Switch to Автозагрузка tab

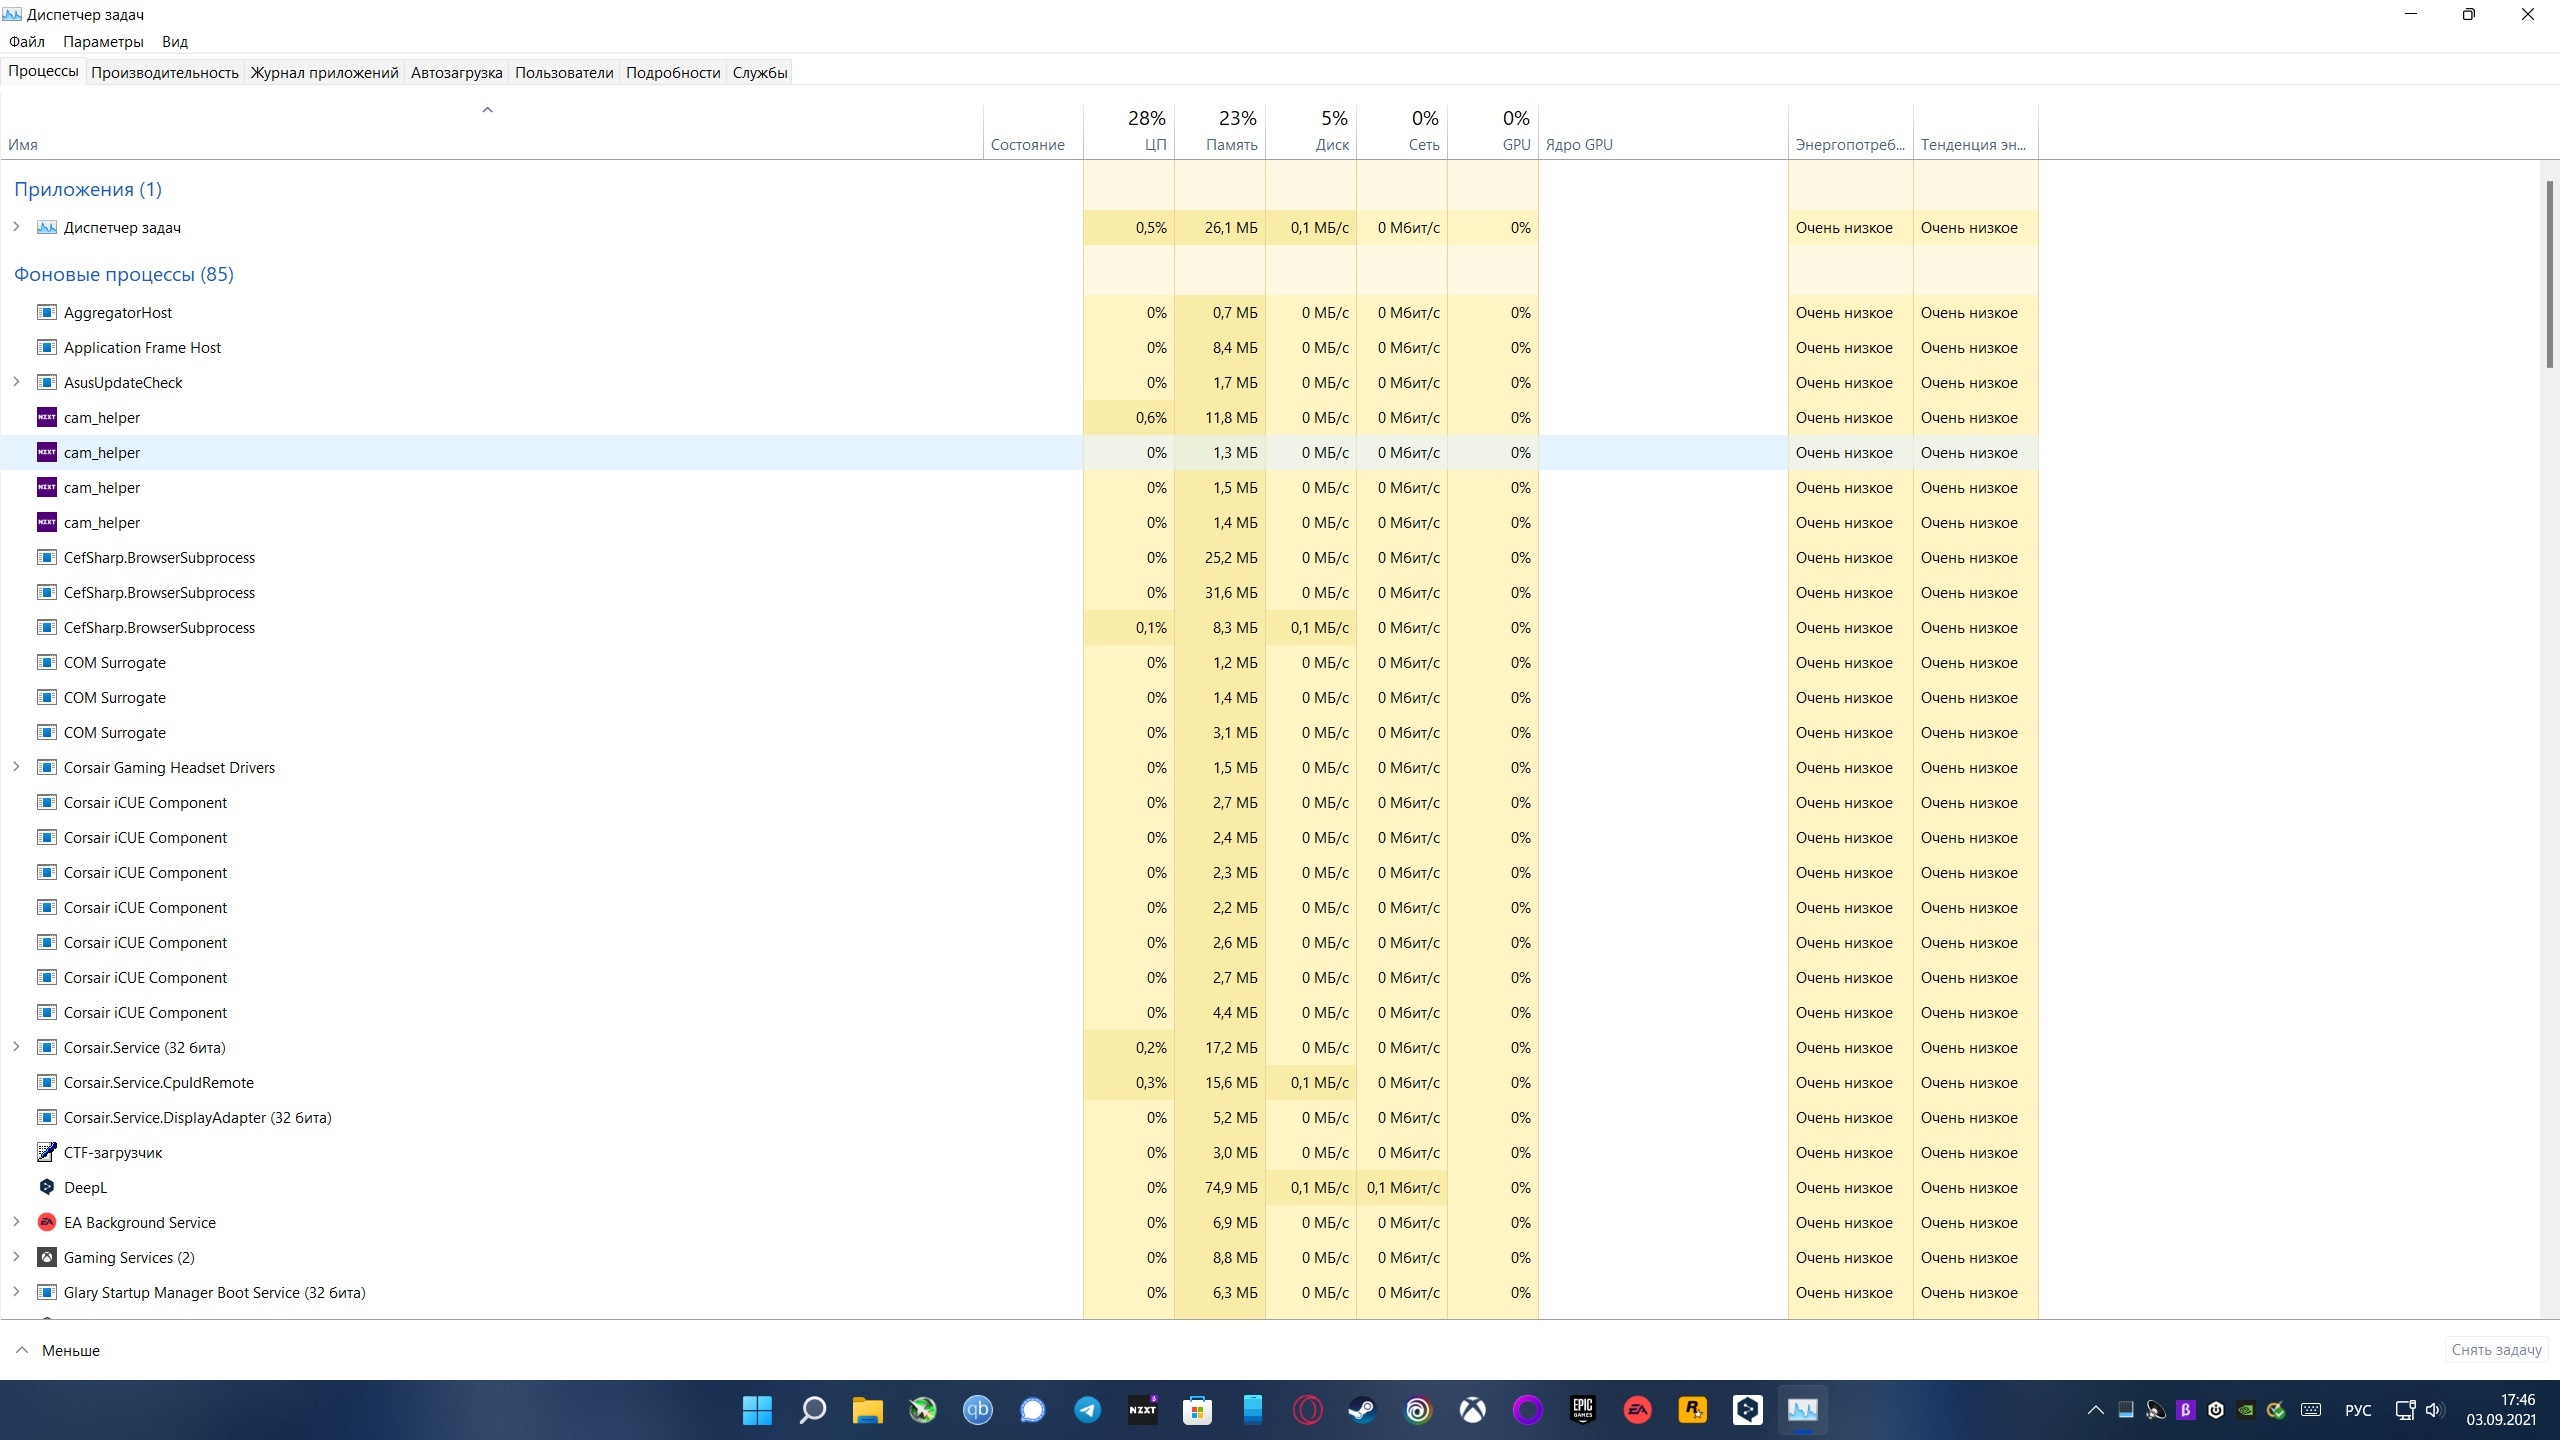click(x=456, y=72)
